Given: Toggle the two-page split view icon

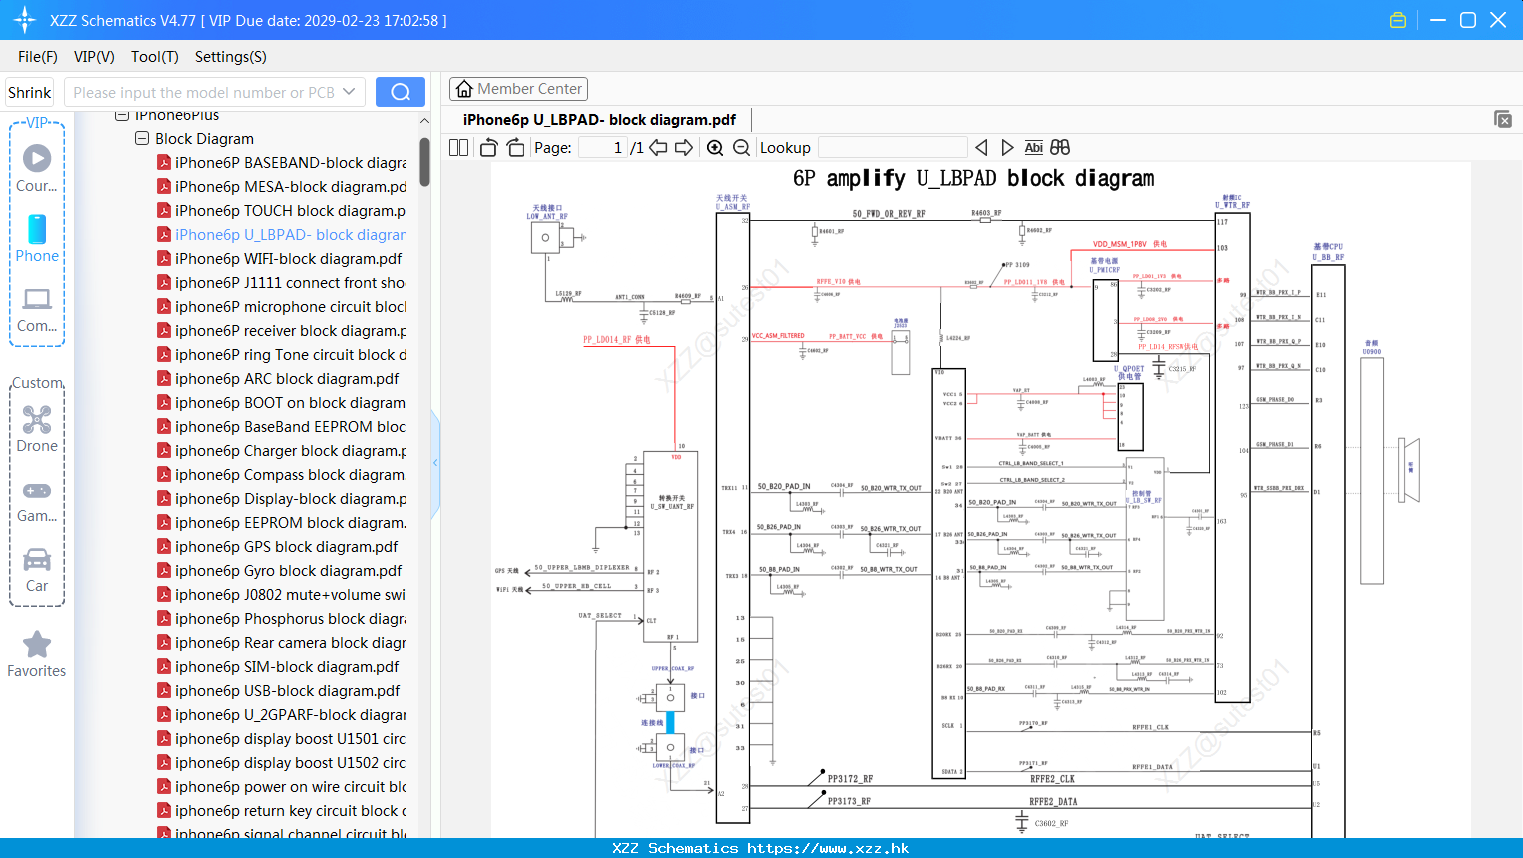Looking at the screenshot, I should pos(458,148).
